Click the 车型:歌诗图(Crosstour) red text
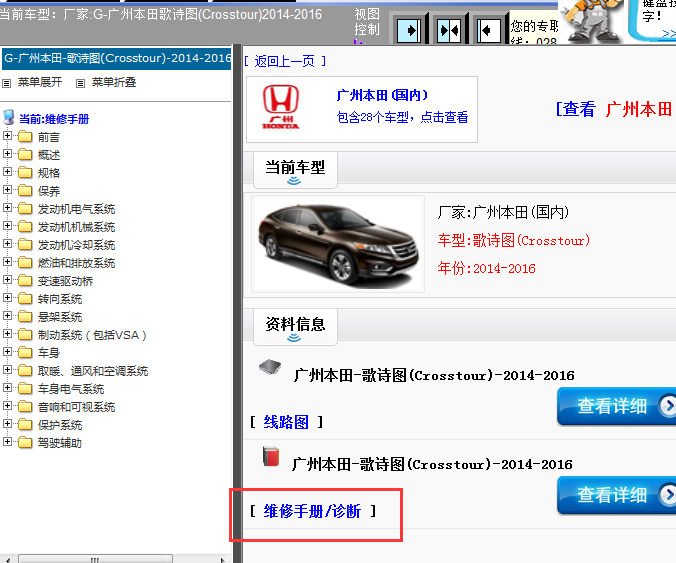This screenshot has width=676, height=563. (x=513, y=240)
